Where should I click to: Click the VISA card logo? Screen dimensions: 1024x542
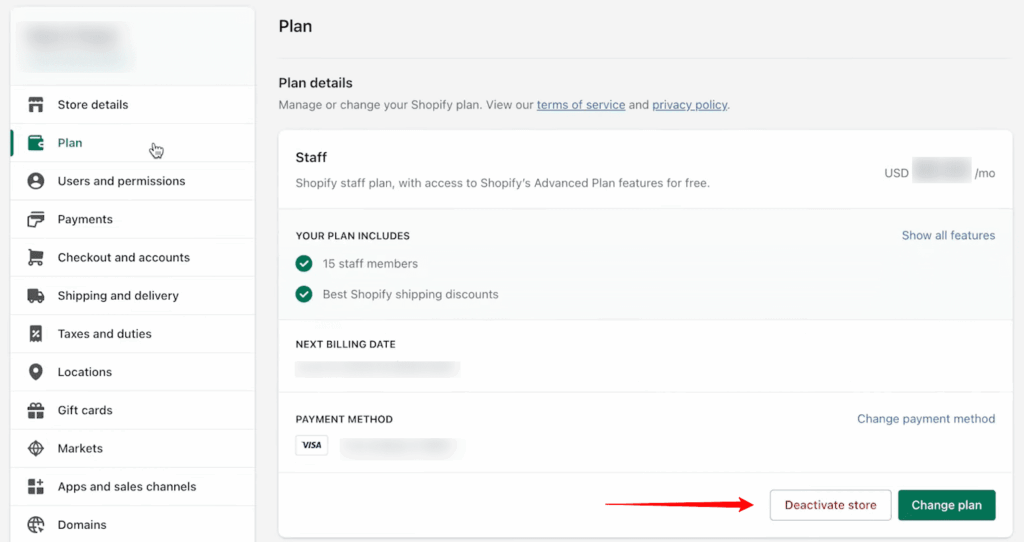(x=312, y=445)
